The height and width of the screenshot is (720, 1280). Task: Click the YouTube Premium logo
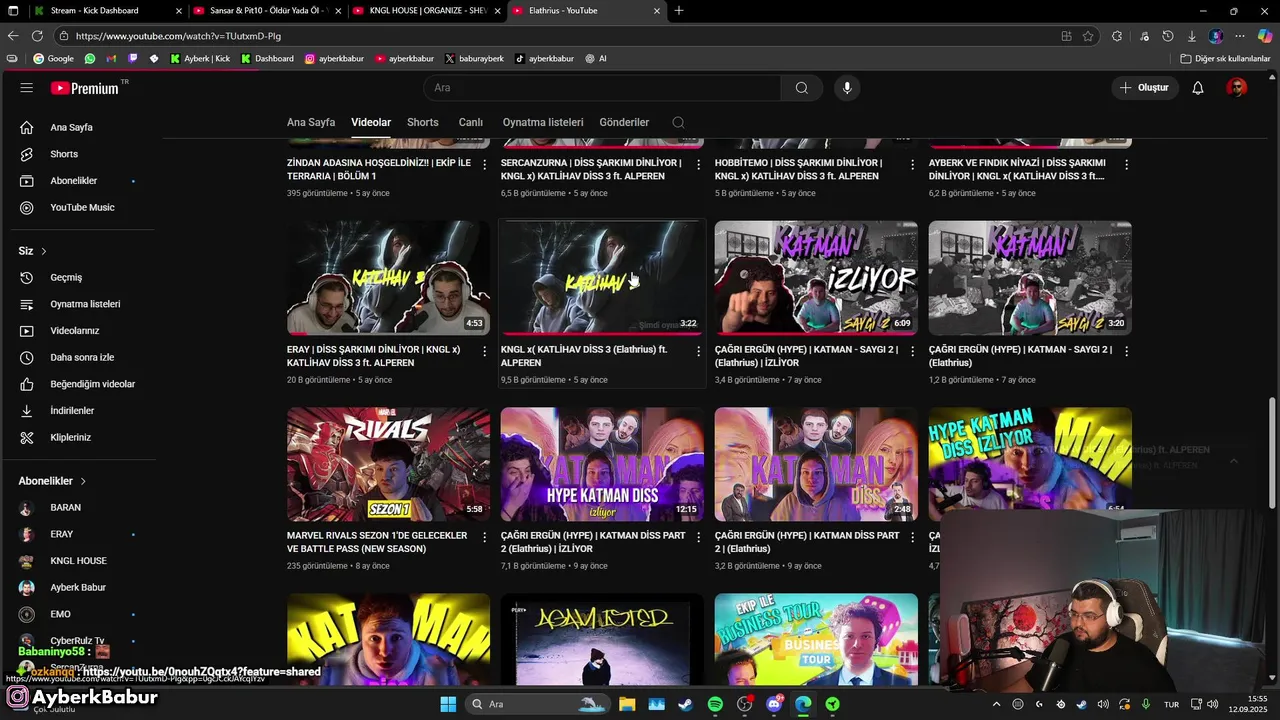pyautogui.click(x=86, y=88)
